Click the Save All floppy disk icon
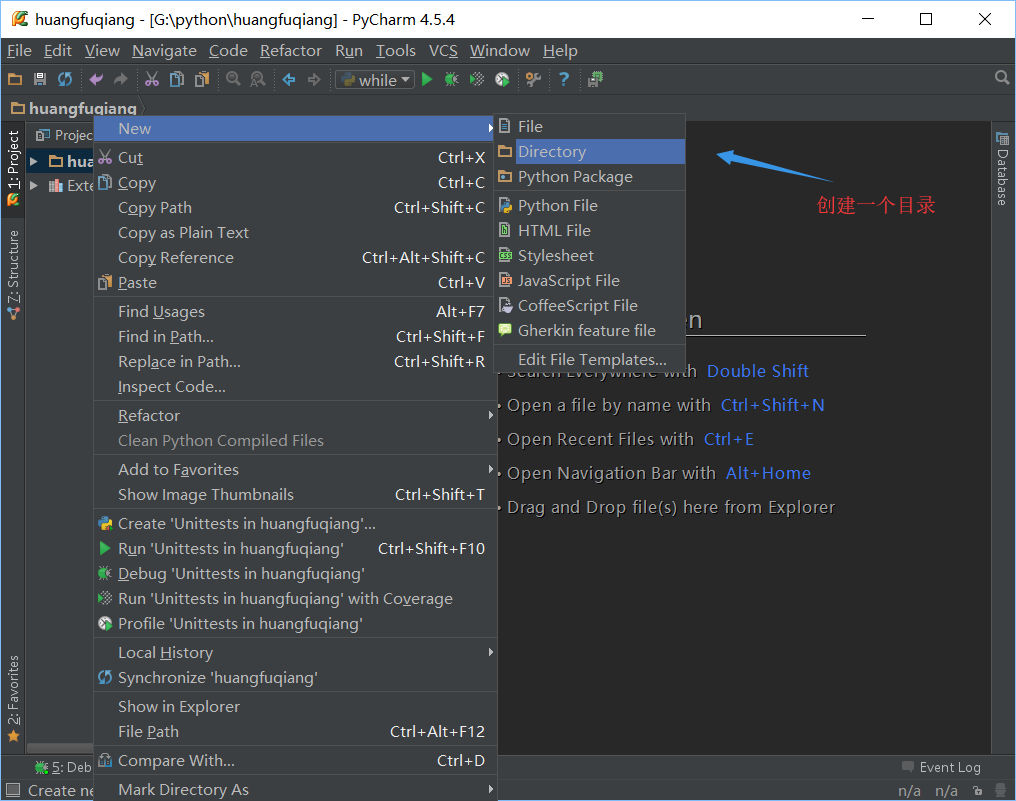This screenshot has width=1016, height=801. click(40, 80)
